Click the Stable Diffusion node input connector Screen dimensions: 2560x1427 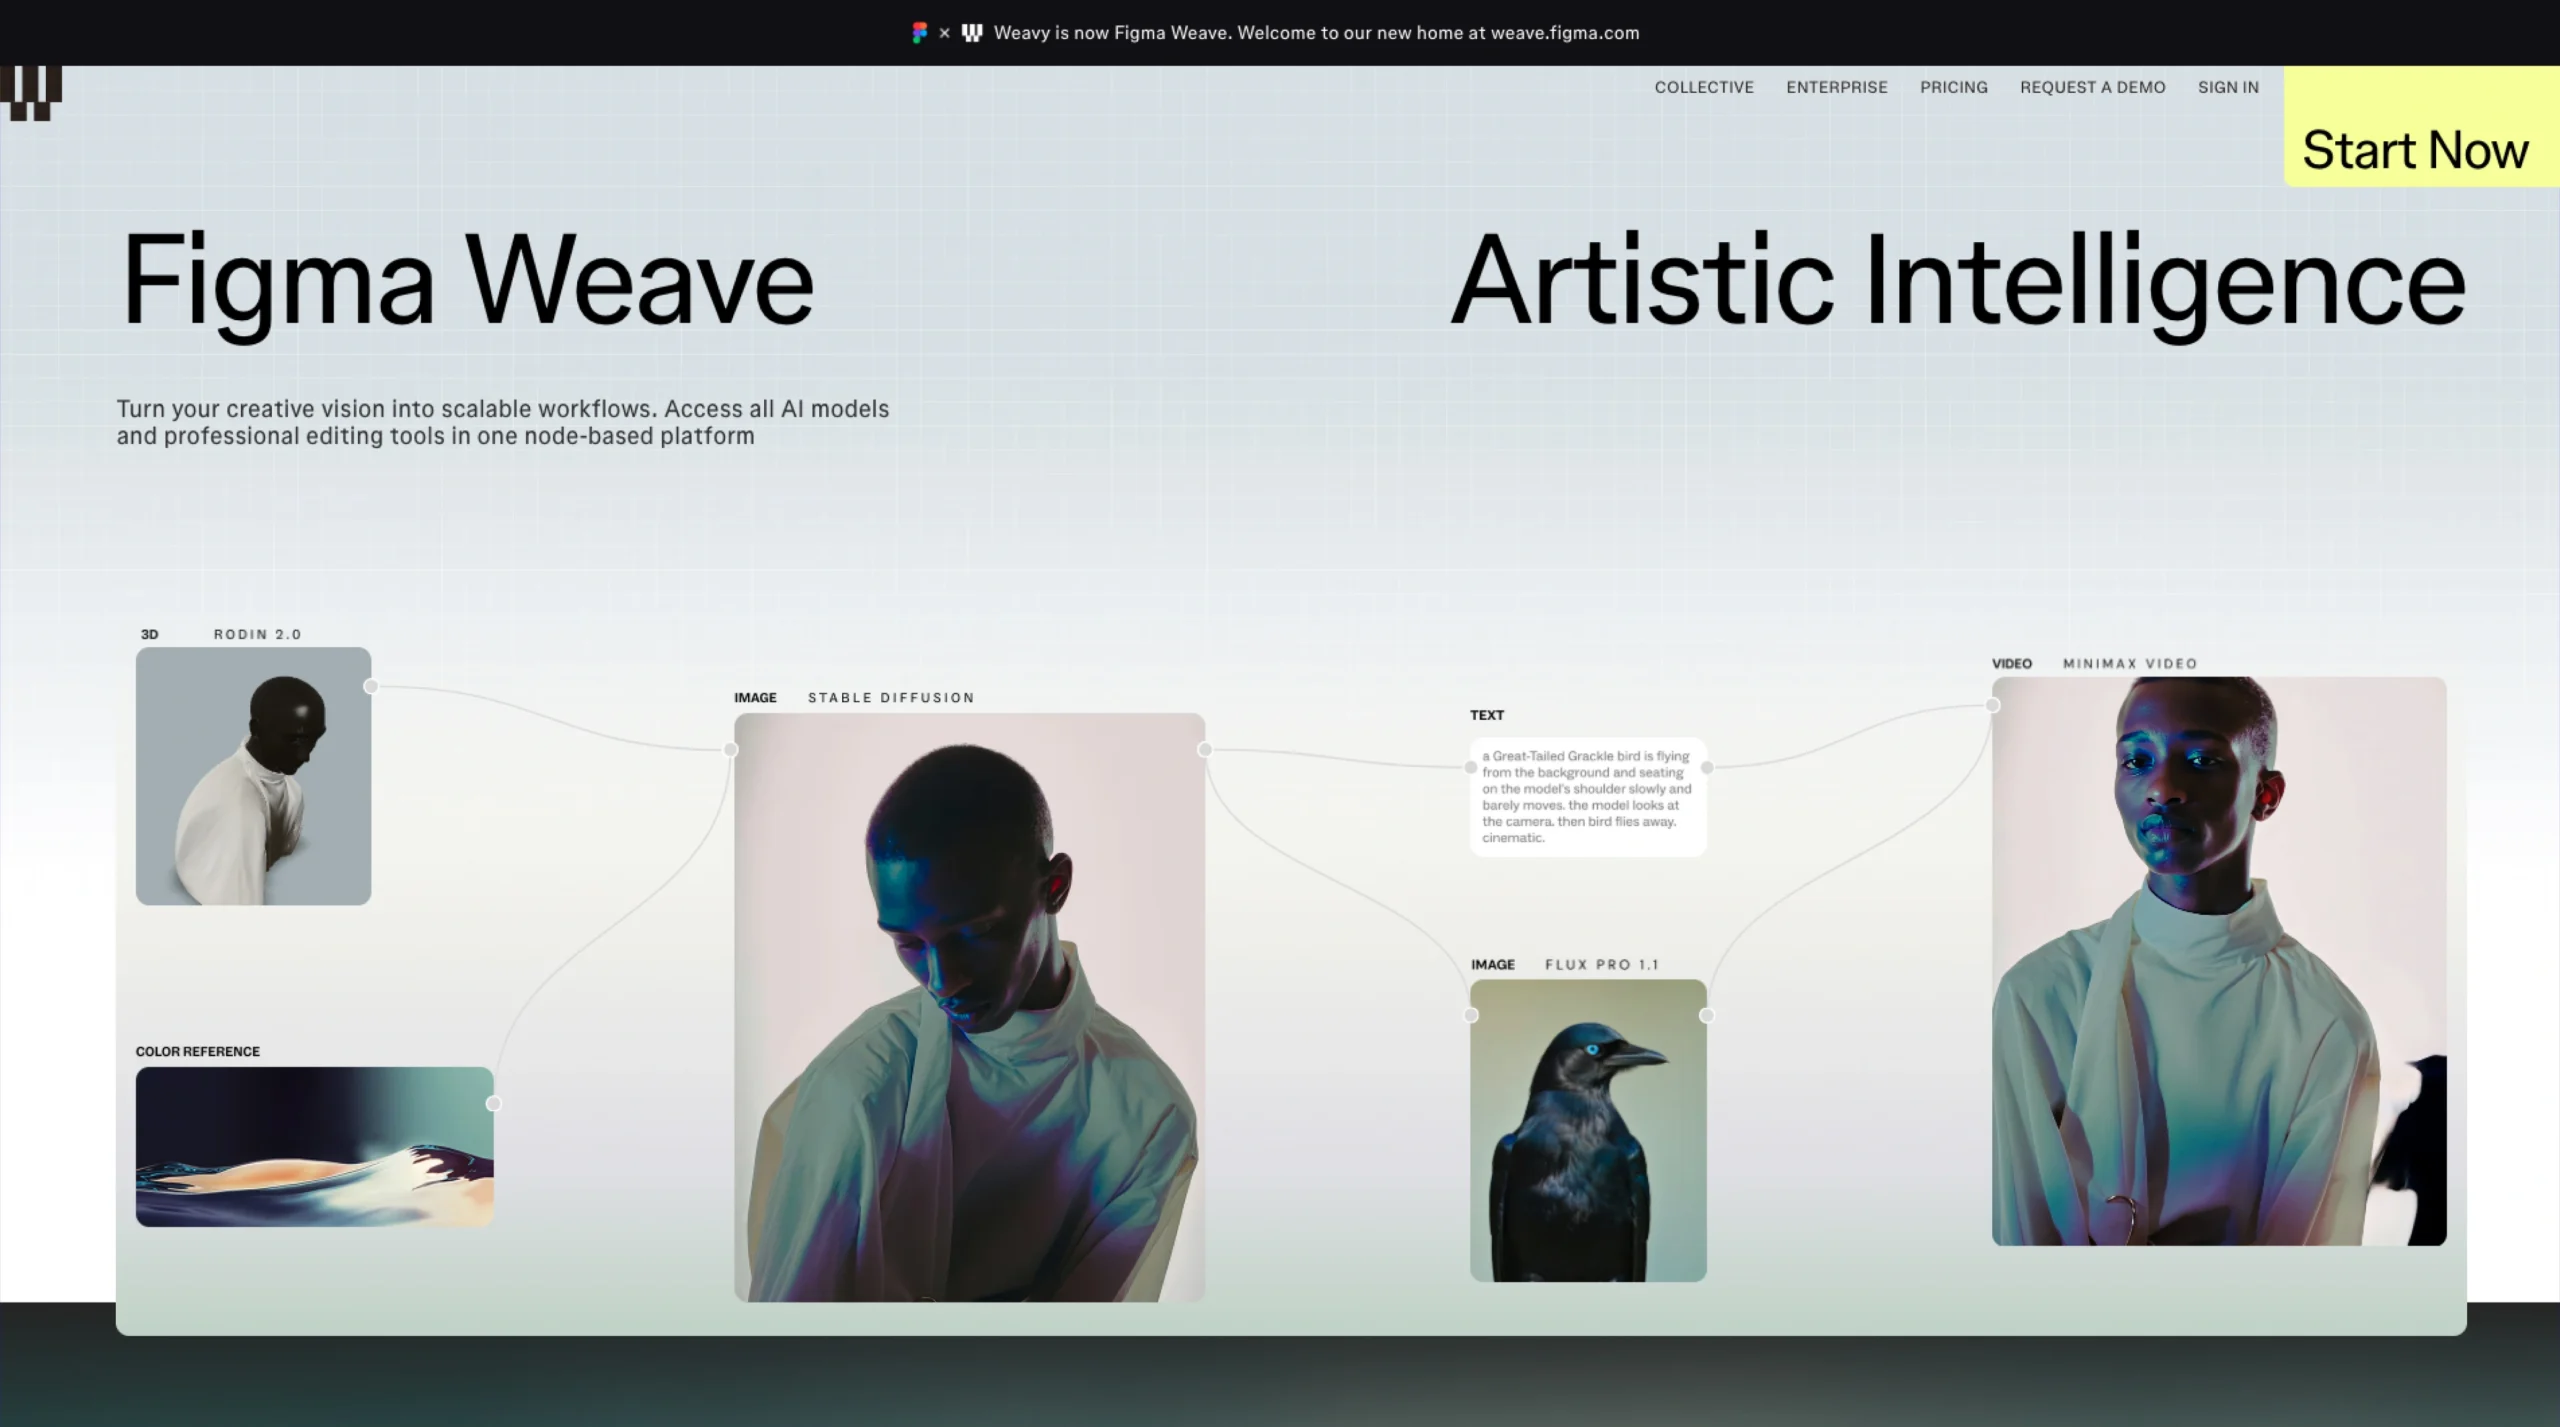click(x=731, y=749)
